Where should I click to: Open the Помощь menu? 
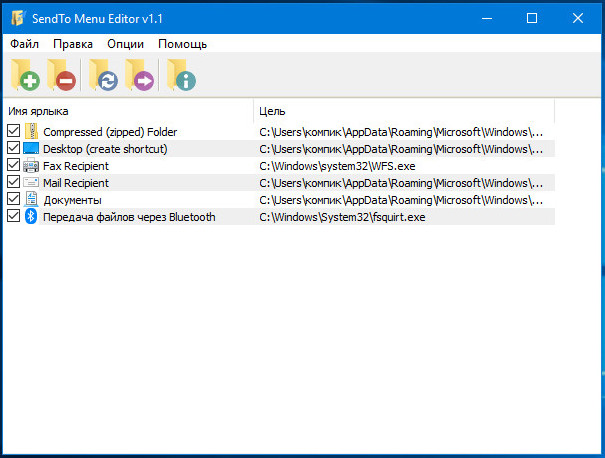click(183, 44)
